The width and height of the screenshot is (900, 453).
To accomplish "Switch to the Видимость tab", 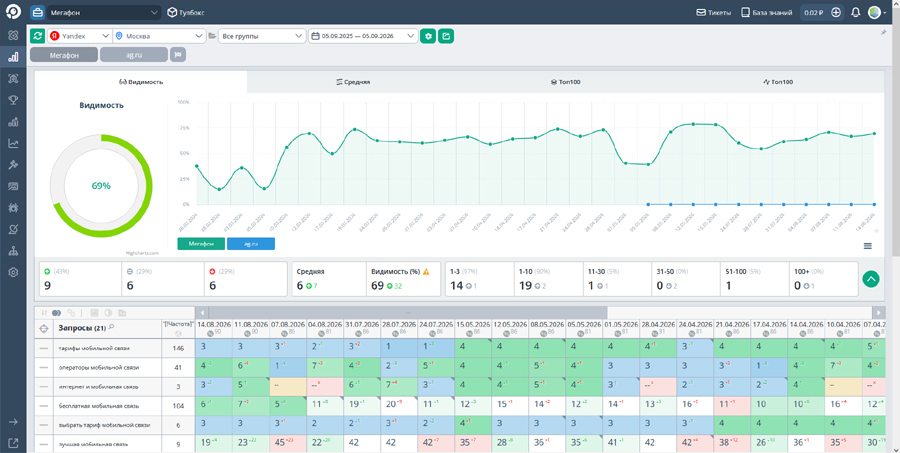I will coord(141,82).
